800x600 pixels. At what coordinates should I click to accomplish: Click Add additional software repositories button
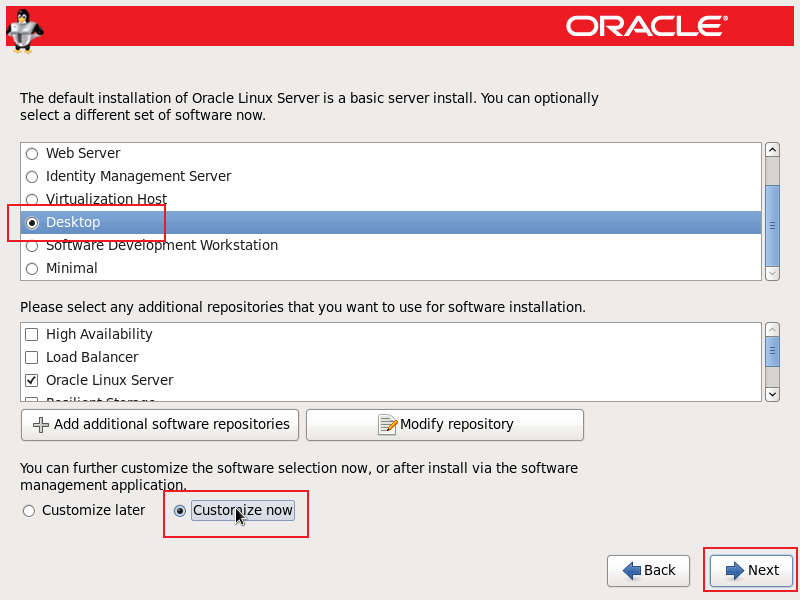coord(160,424)
